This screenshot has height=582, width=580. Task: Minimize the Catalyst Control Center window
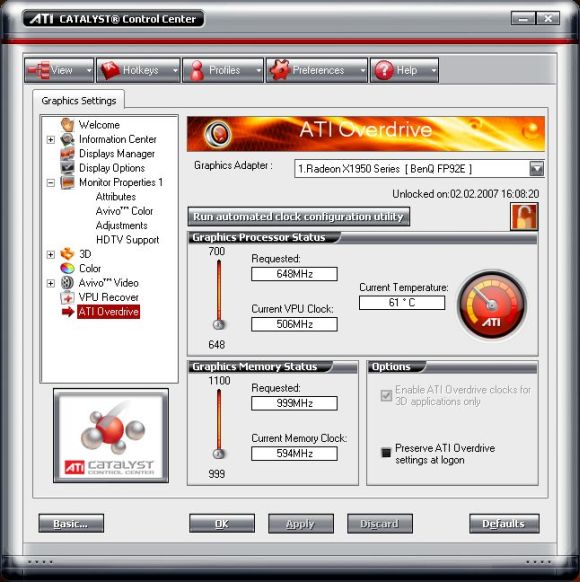click(523, 18)
